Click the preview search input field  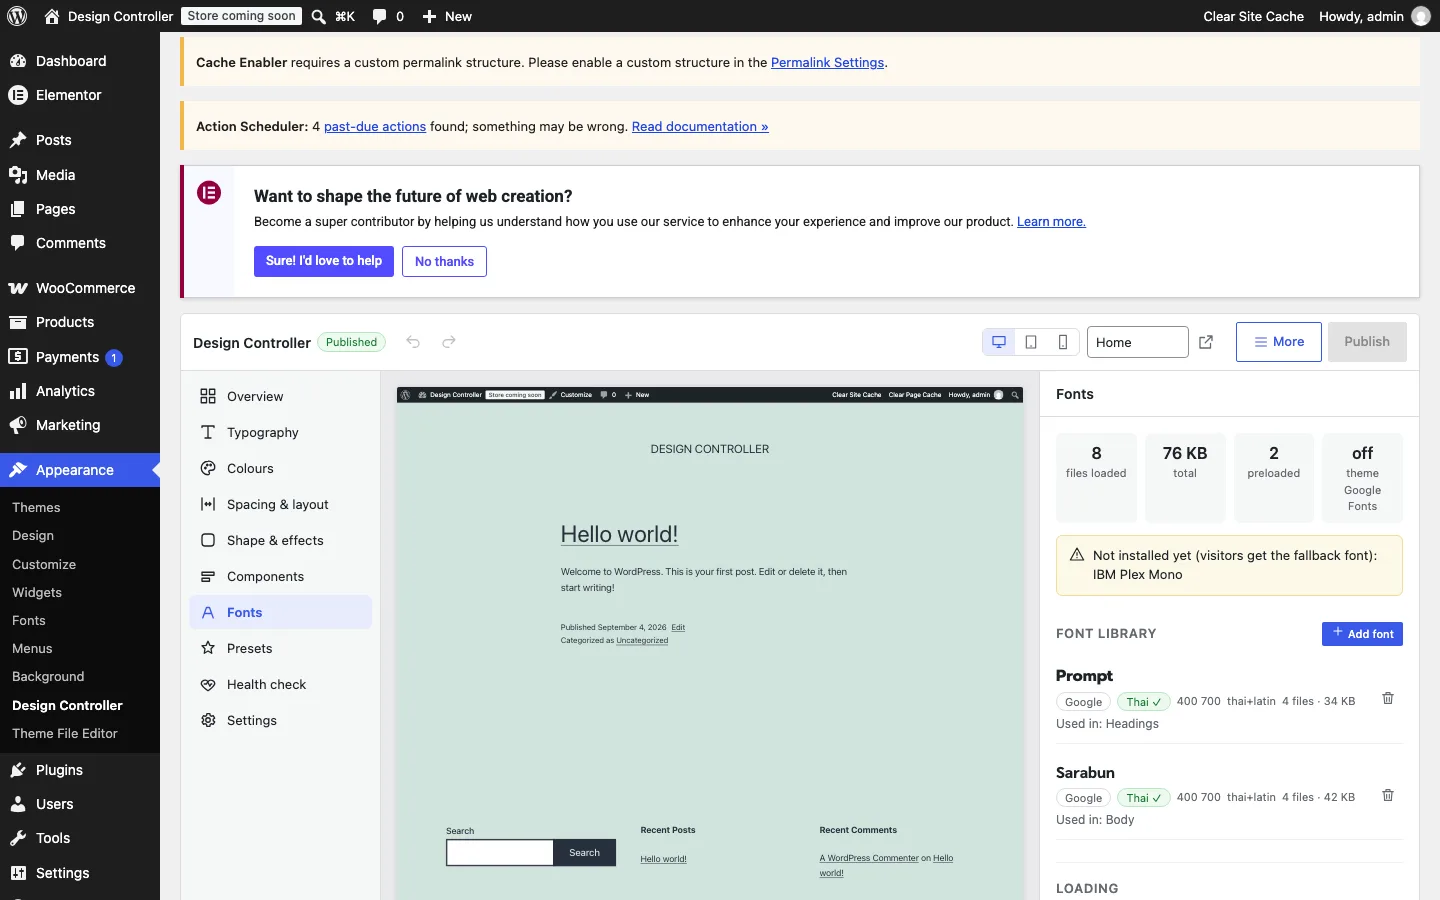coord(500,852)
